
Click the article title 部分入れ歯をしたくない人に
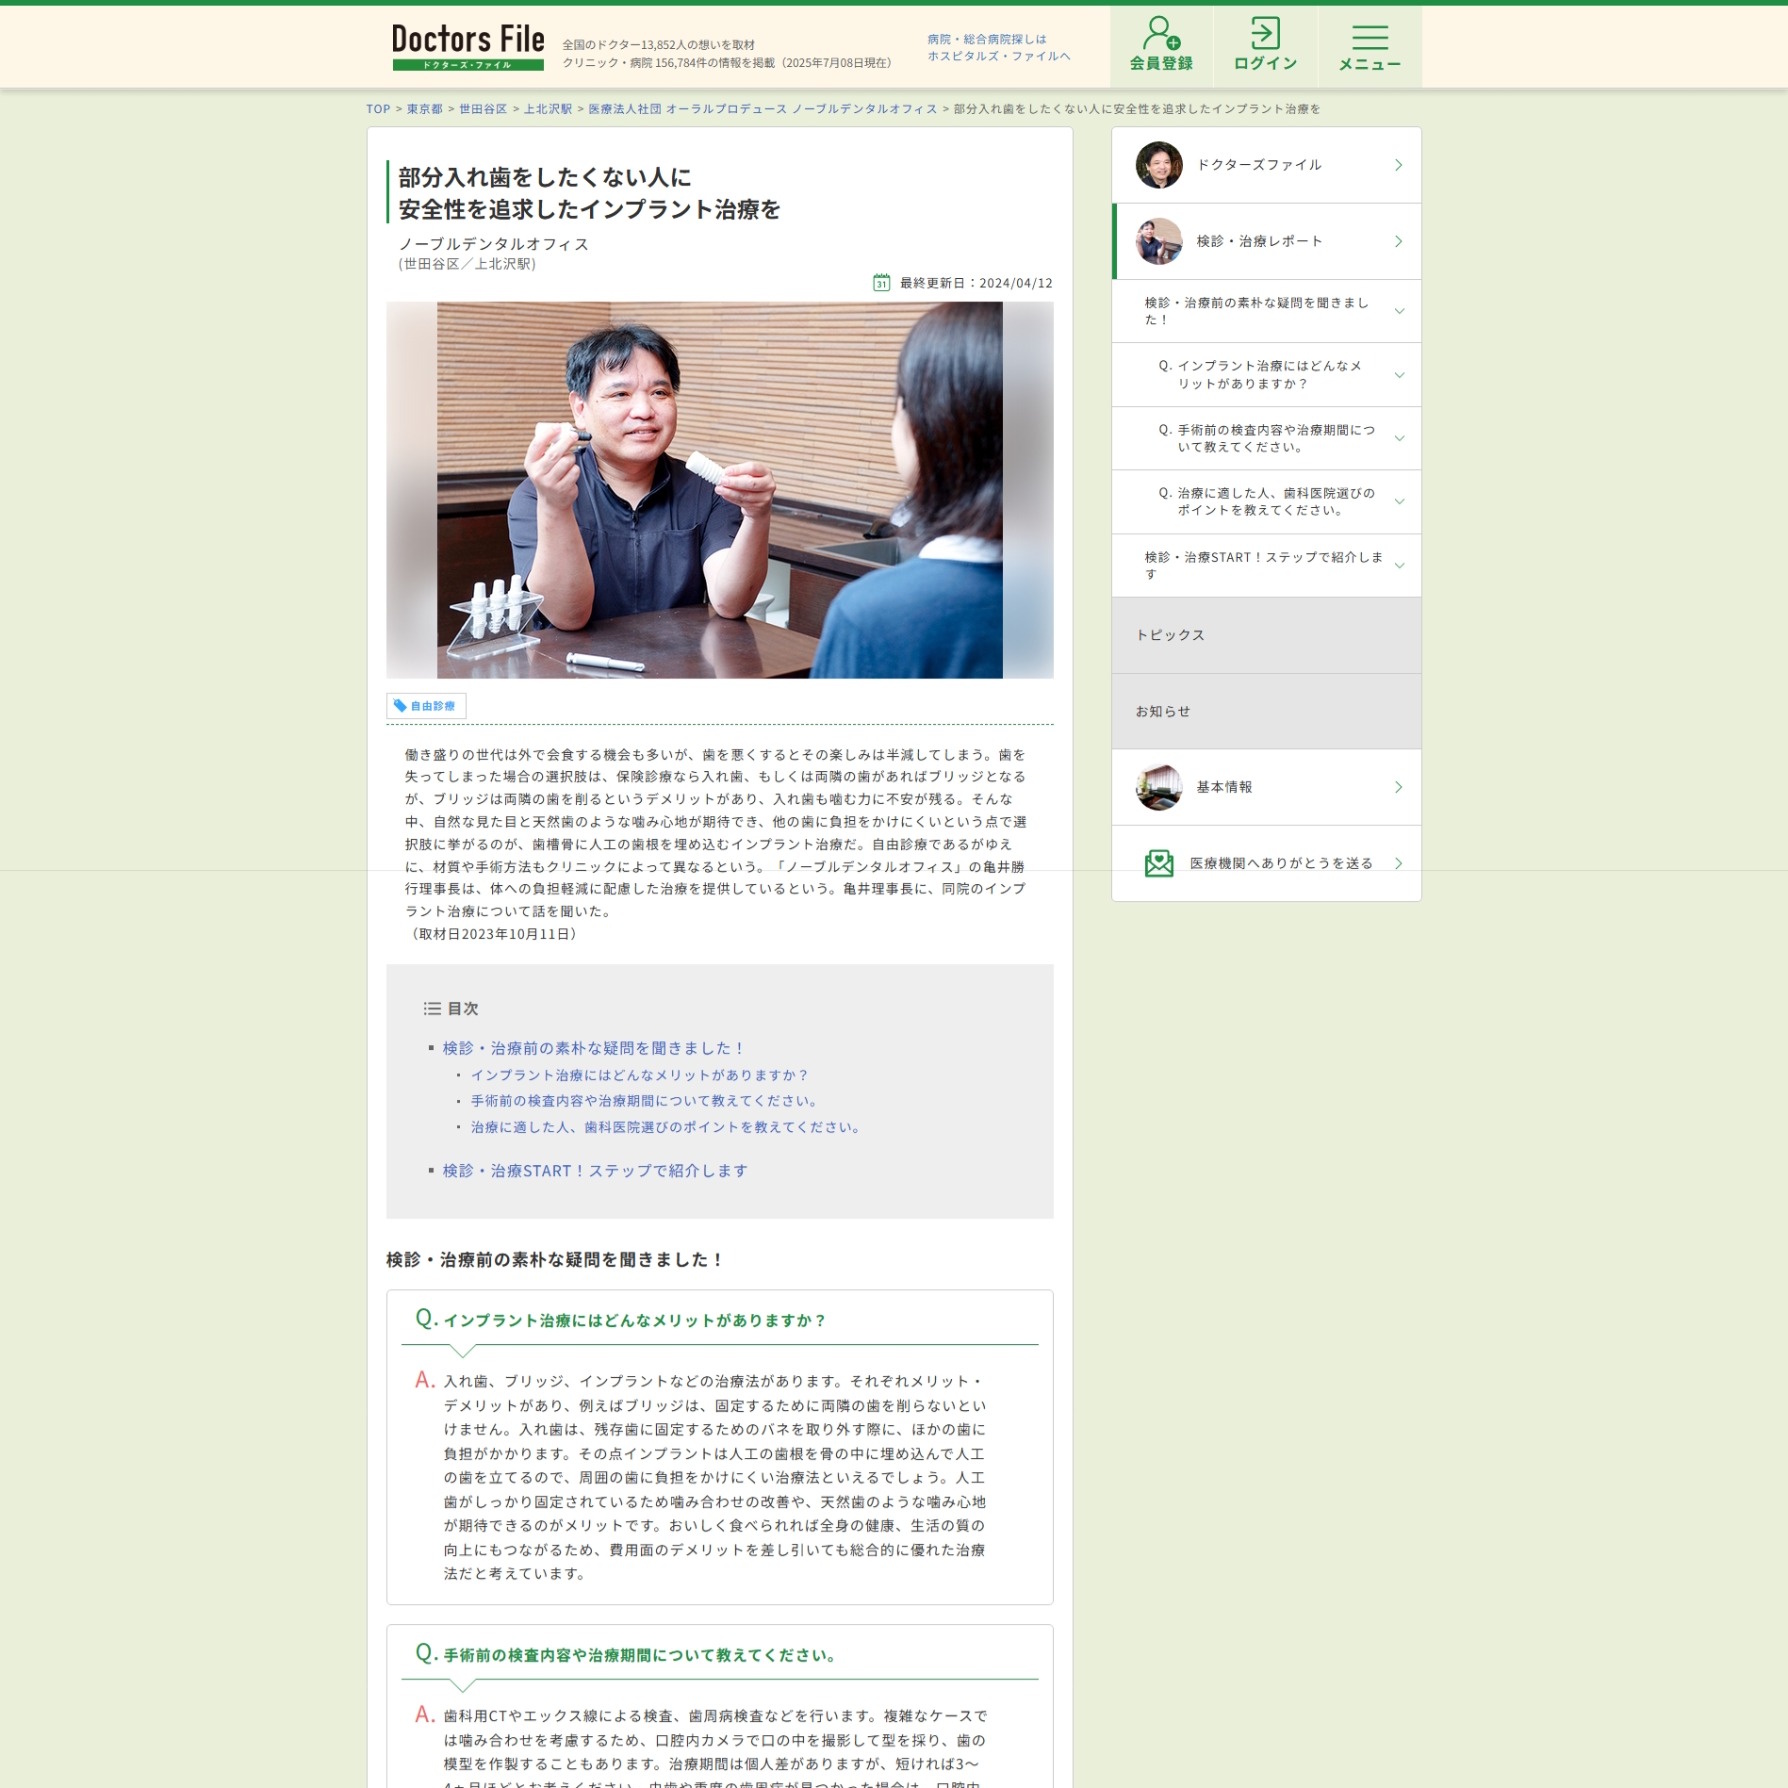point(589,193)
